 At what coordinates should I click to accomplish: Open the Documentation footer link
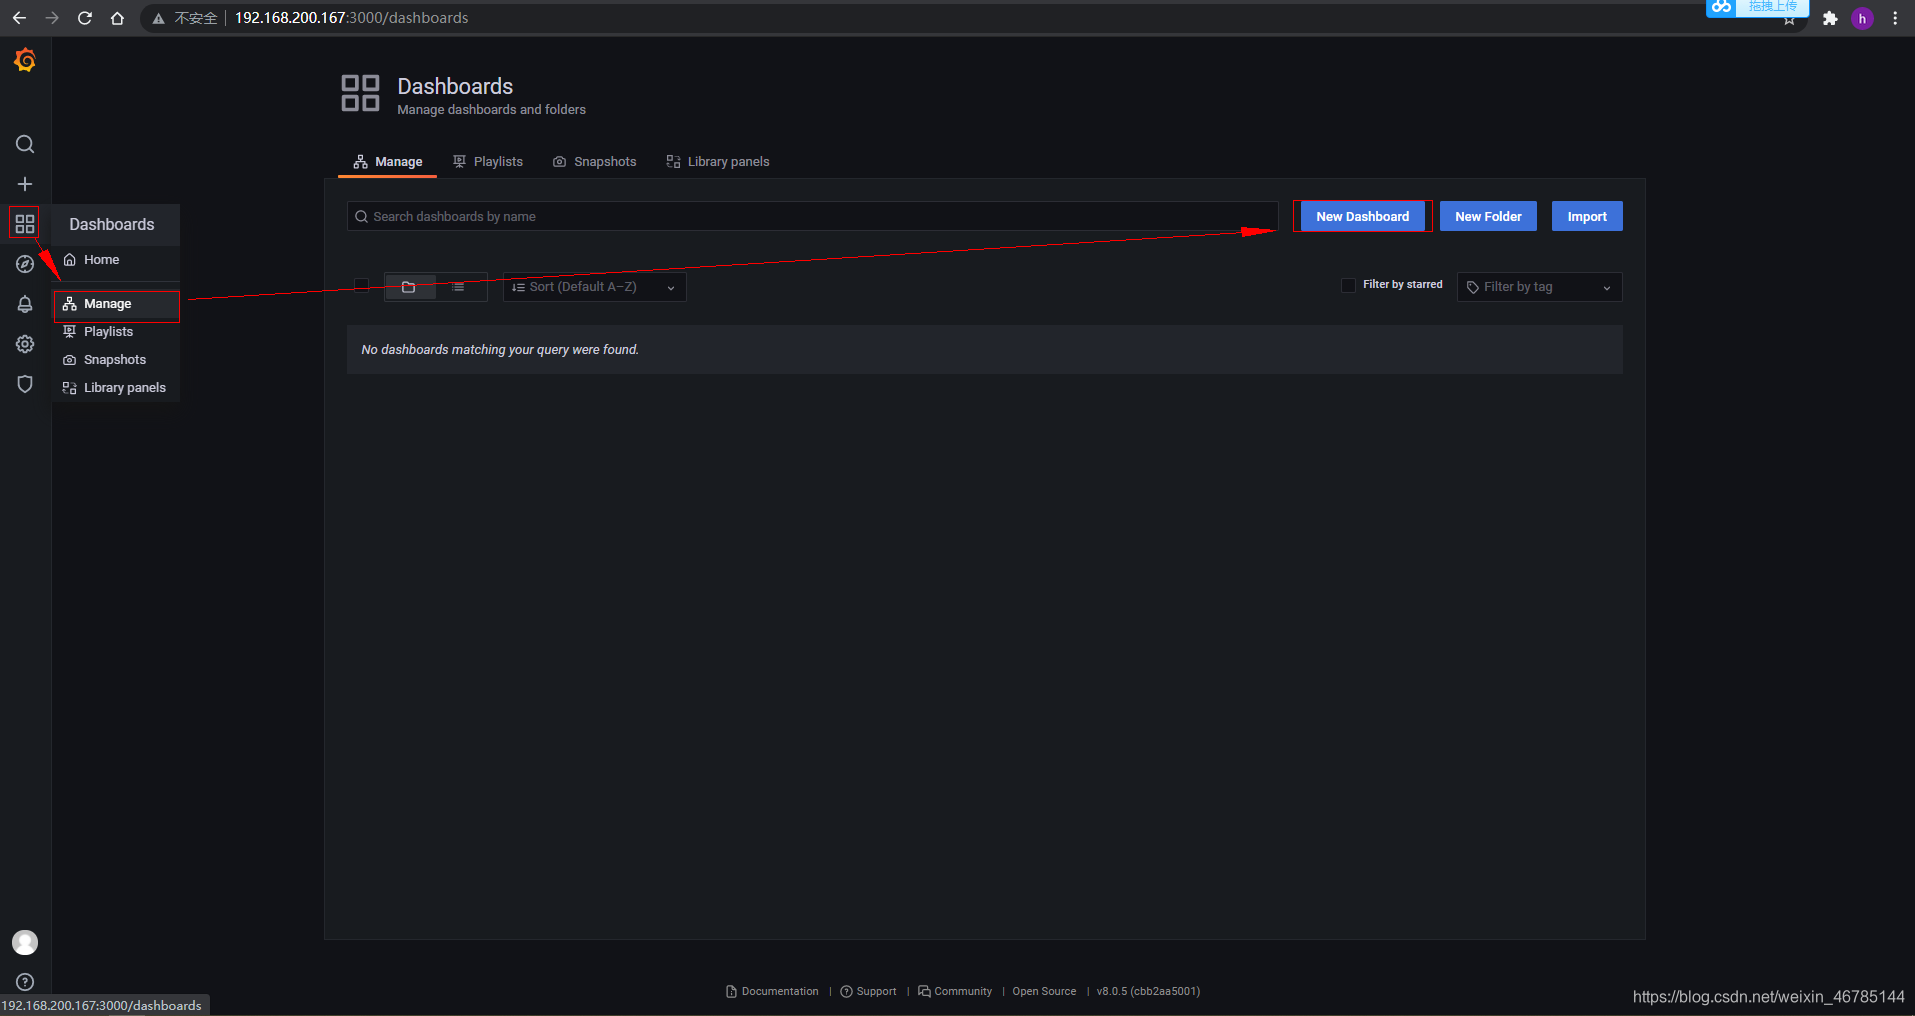[x=772, y=992]
